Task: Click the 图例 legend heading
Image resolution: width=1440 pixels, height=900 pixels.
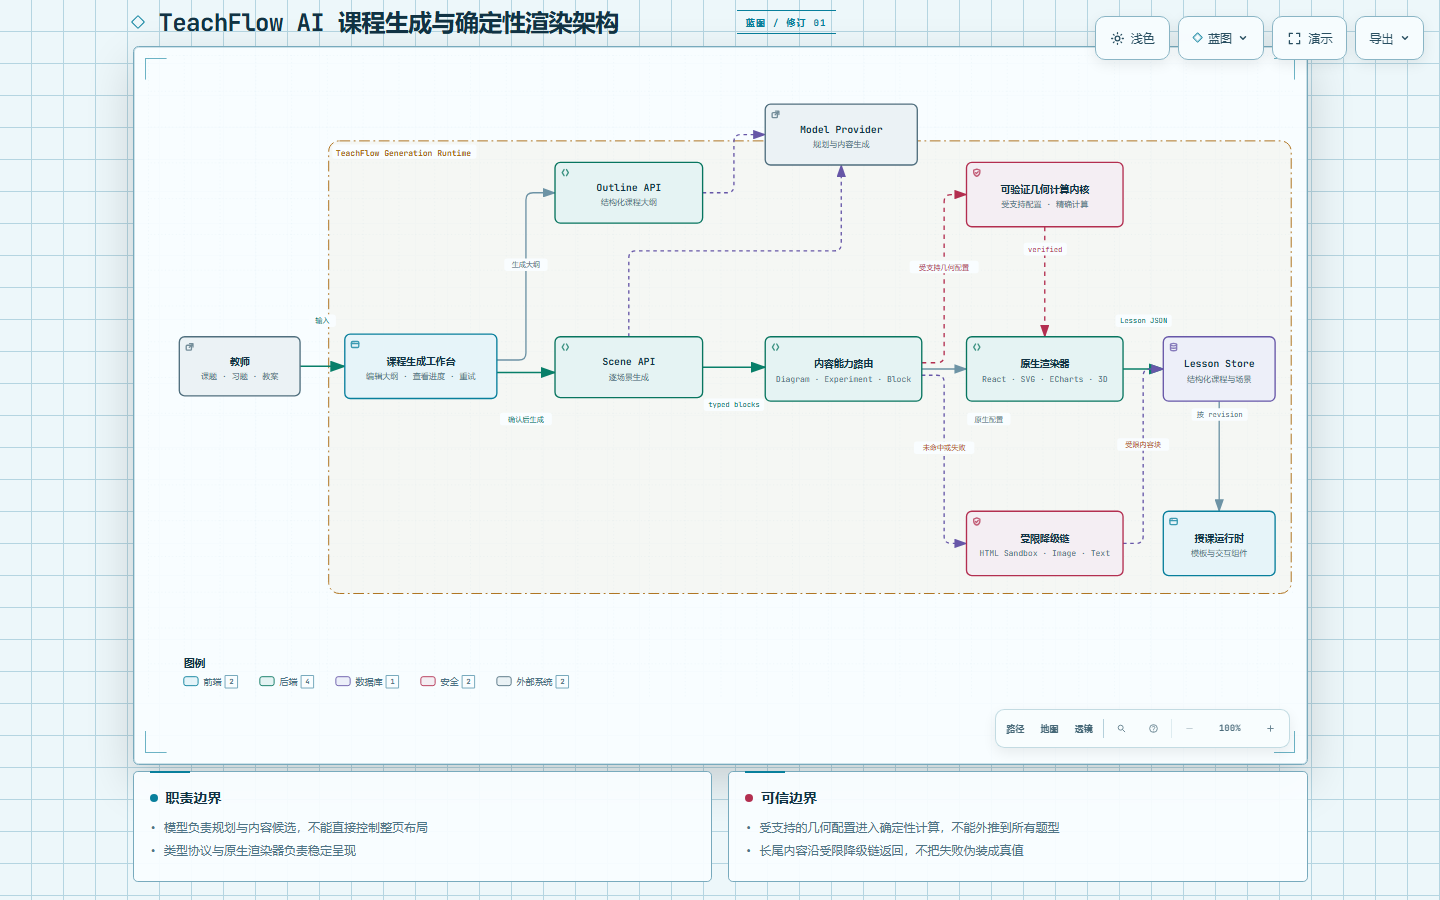Action: (x=195, y=663)
